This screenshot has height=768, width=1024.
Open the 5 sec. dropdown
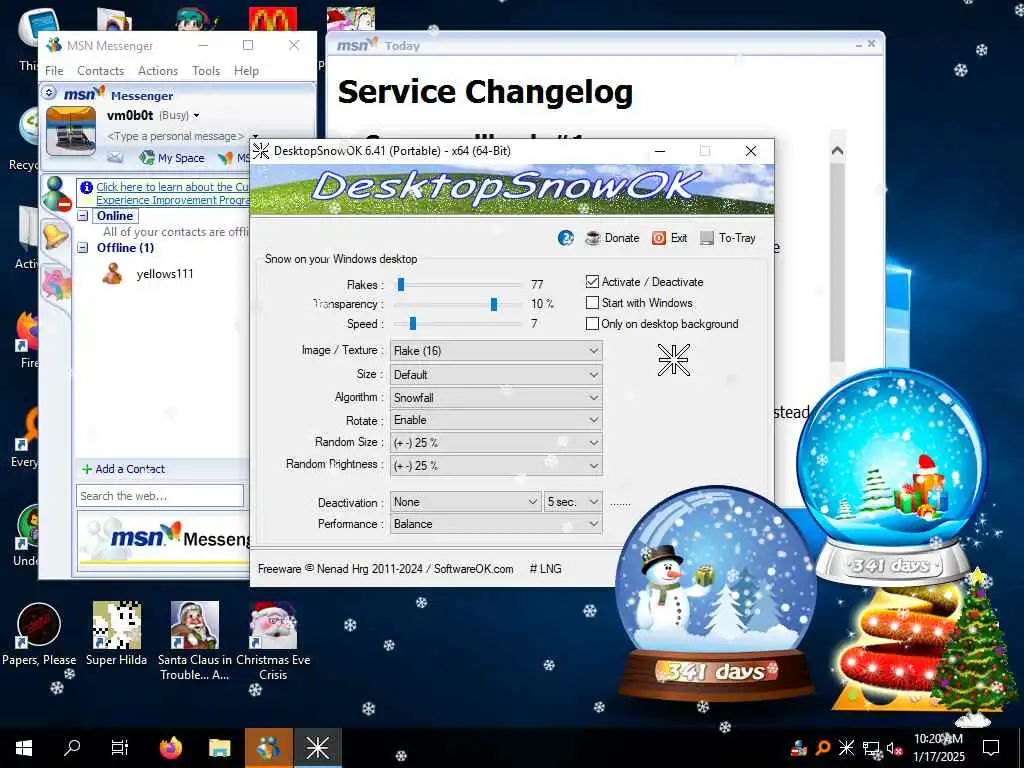click(573, 502)
